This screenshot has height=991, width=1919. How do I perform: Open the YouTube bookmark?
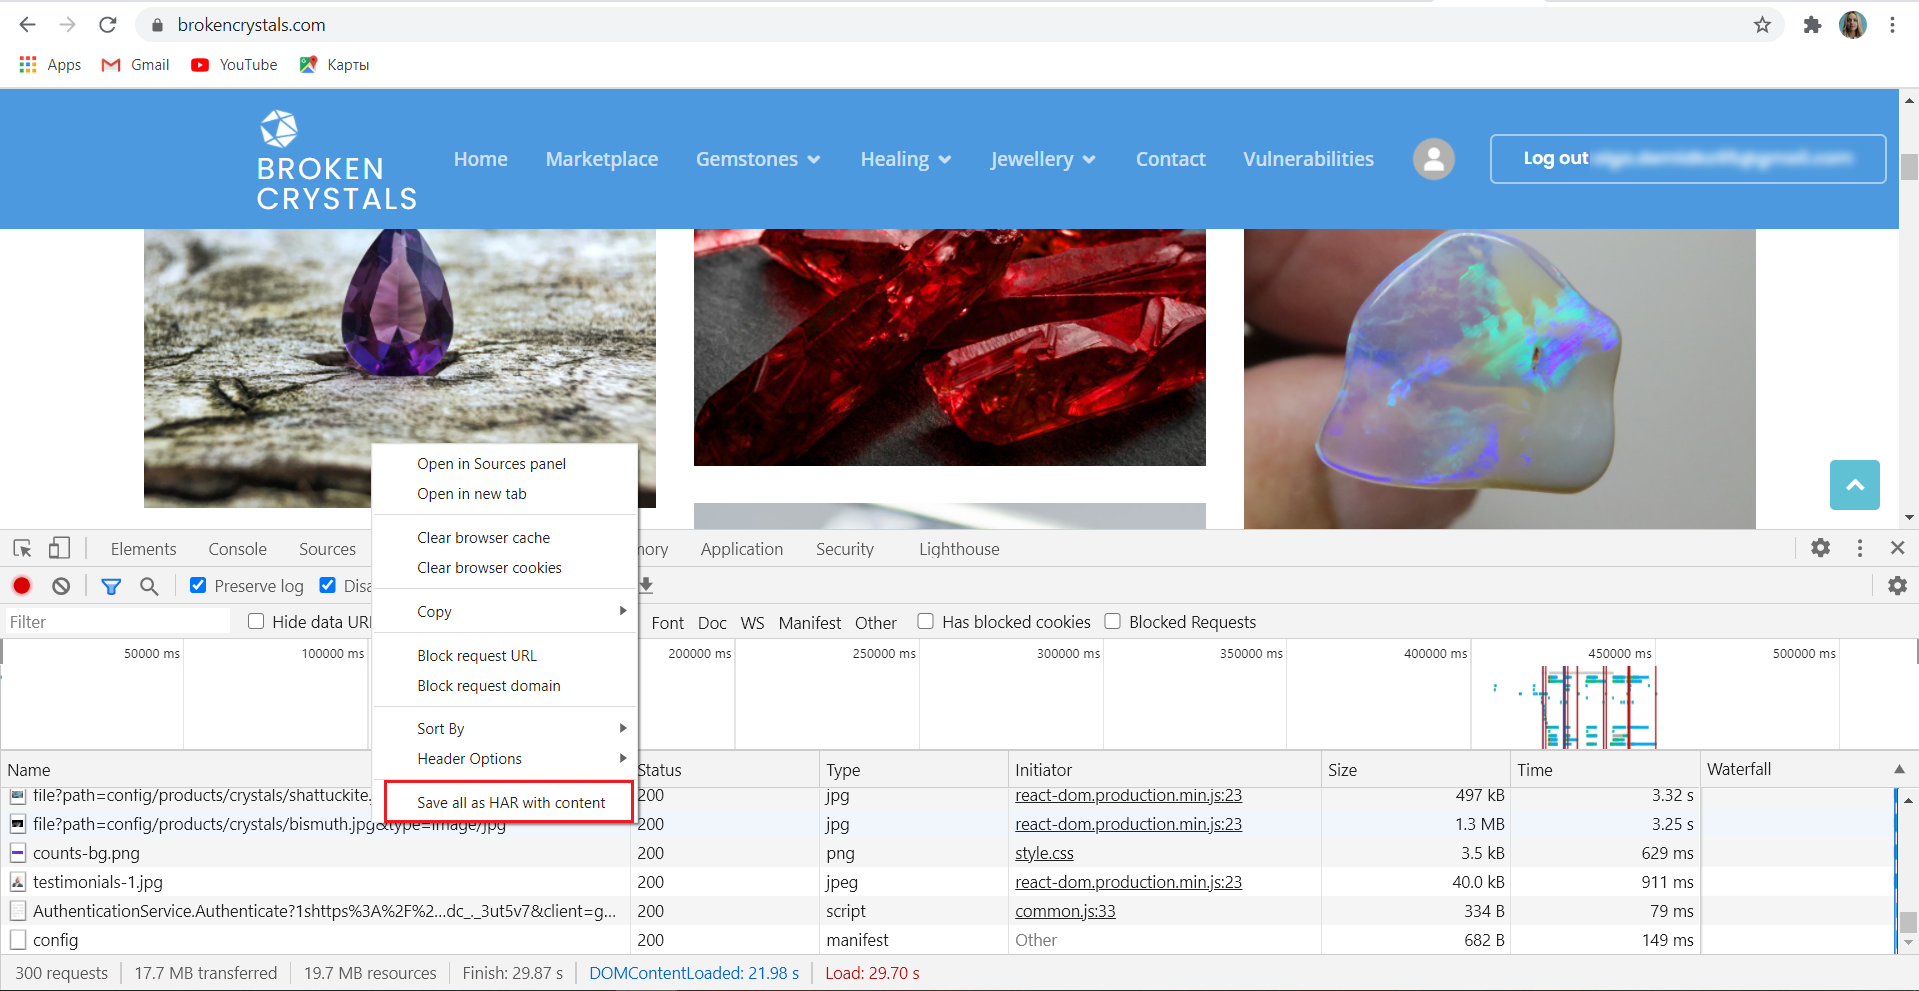pos(234,65)
